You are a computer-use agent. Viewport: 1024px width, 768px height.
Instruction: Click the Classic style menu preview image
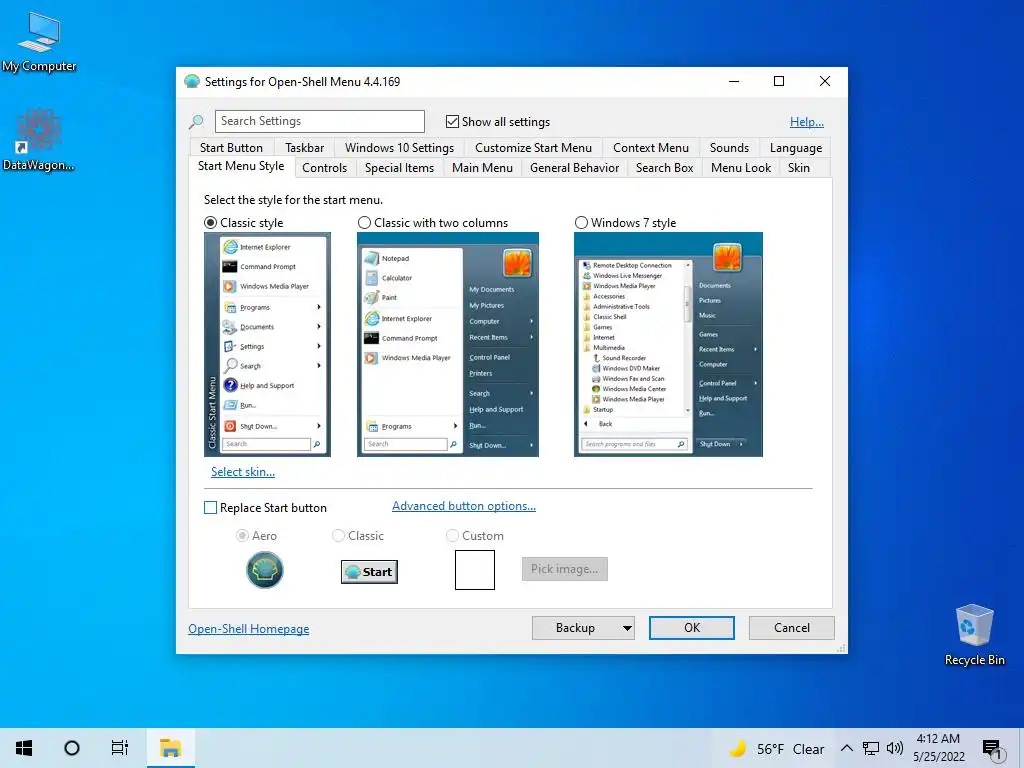coord(267,345)
